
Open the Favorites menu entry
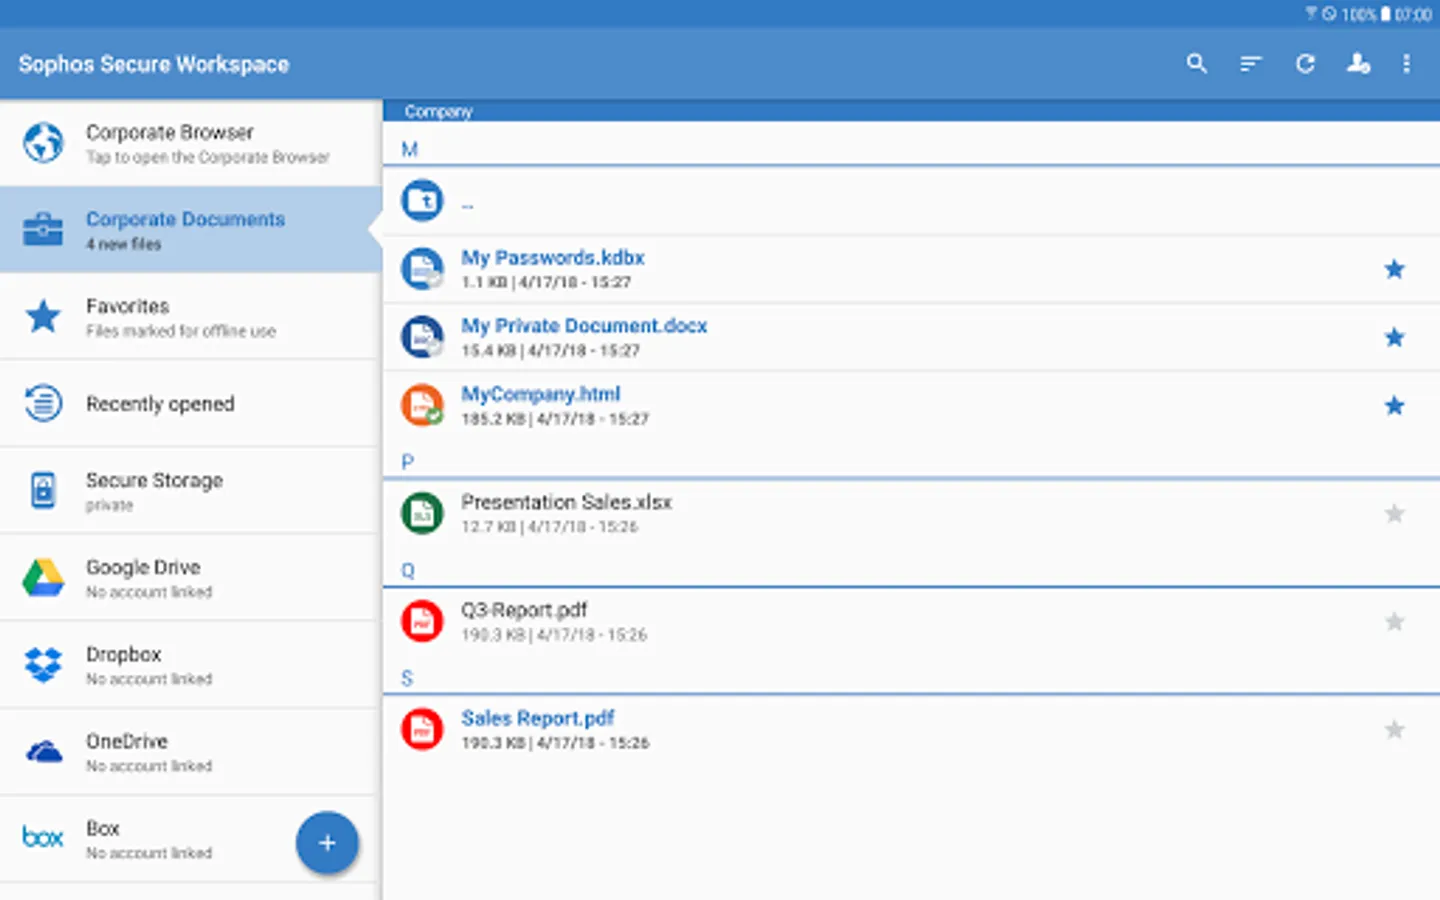(190, 317)
